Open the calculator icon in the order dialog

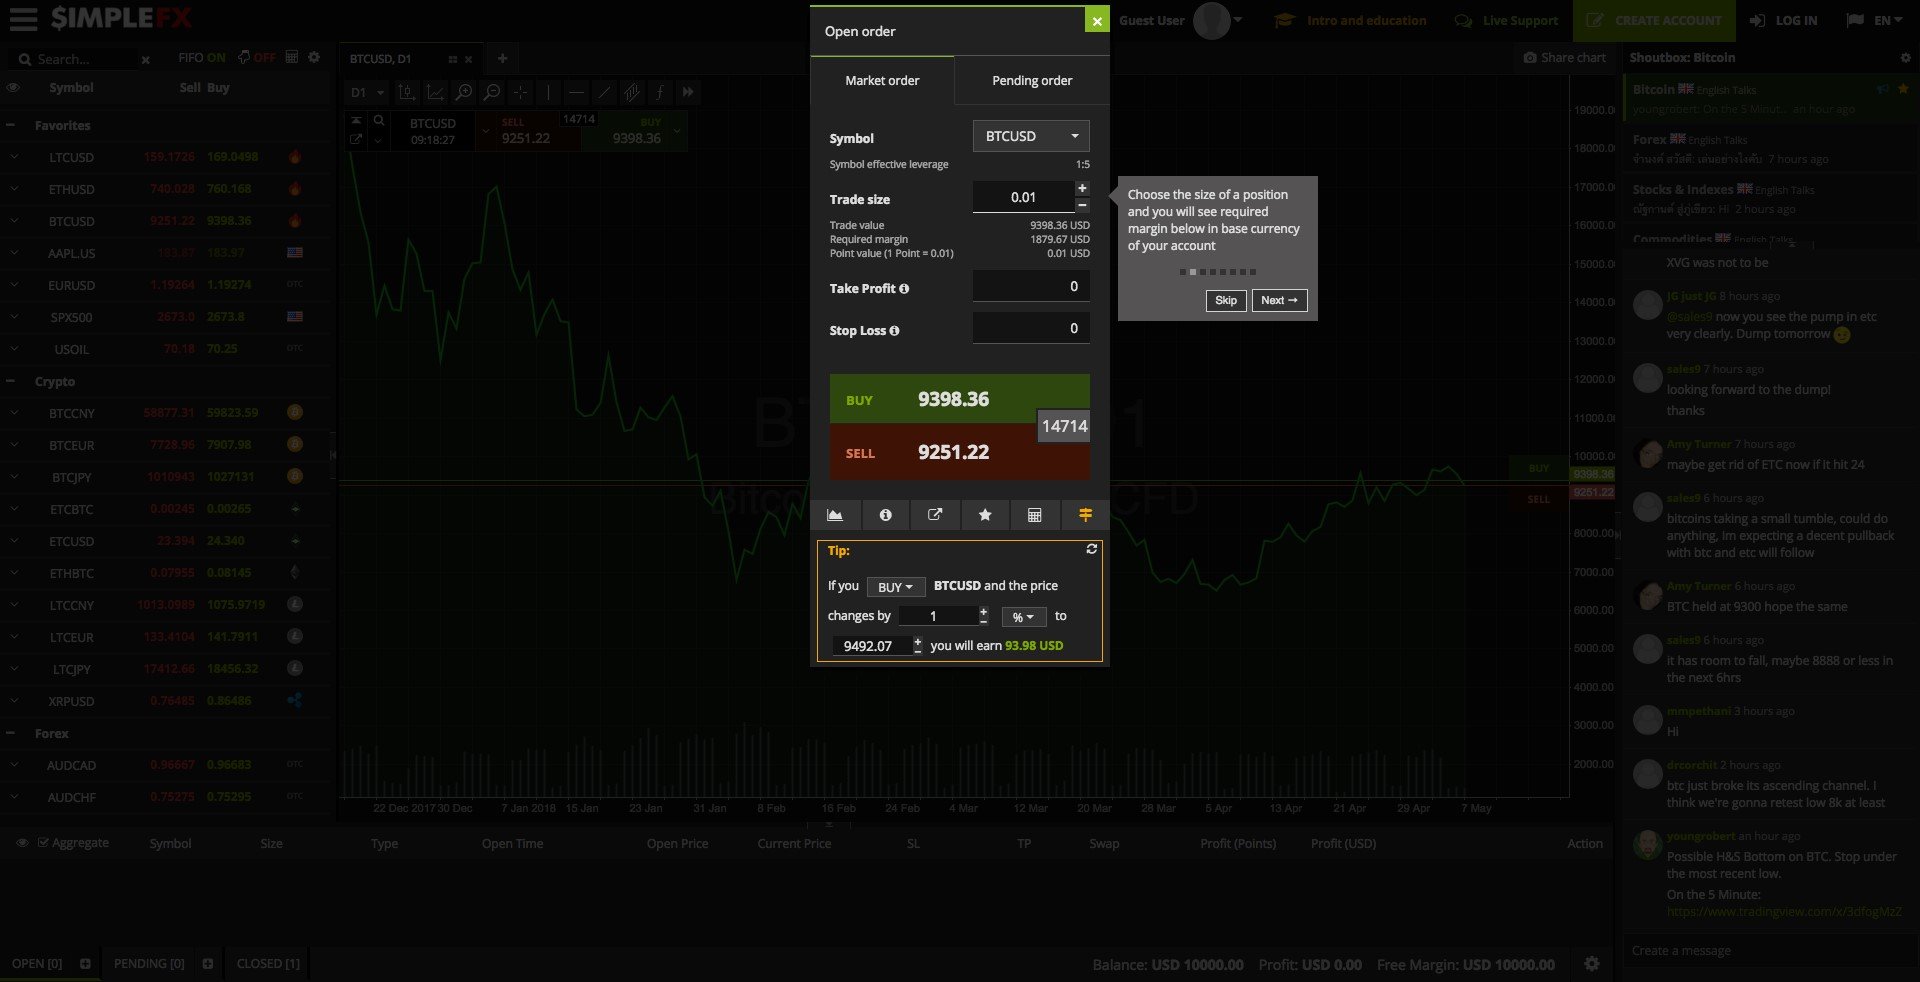1035,515
